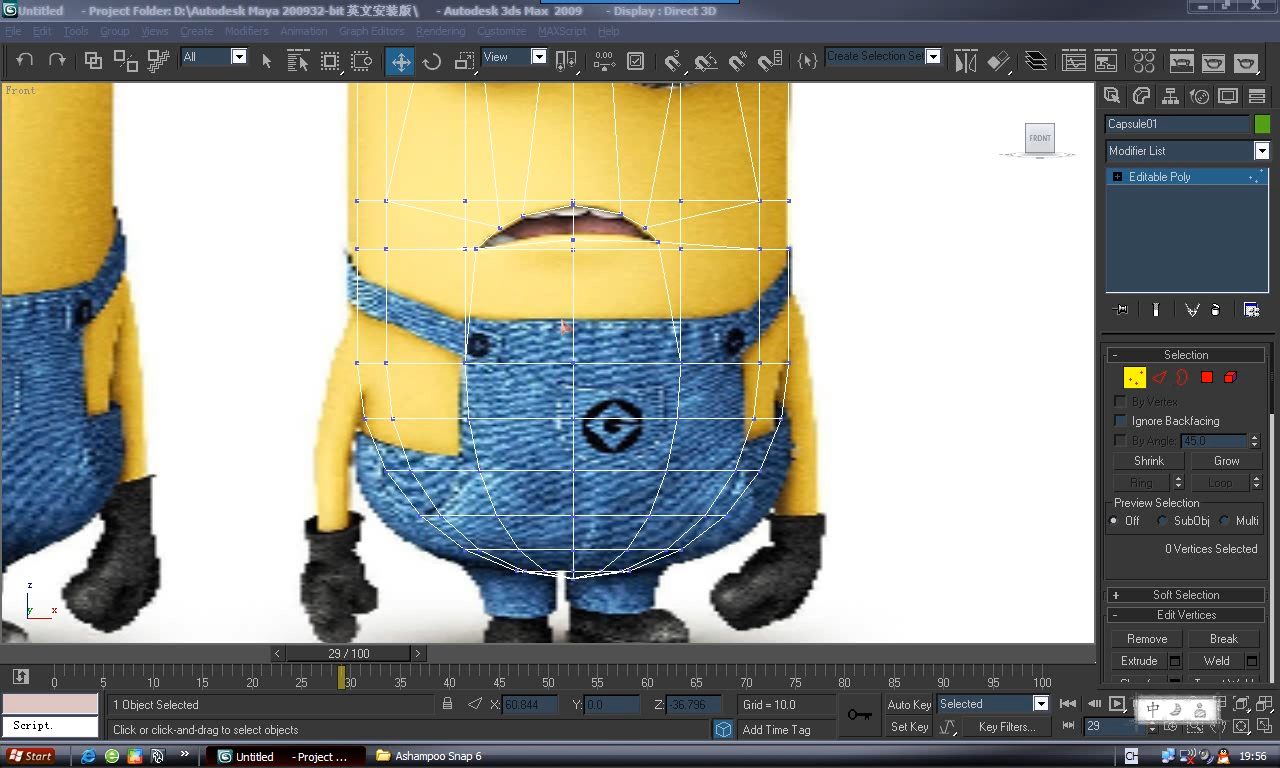Viewport: 1280px width, 768px height.
Task: Open the Graph Editors menu
Action: tap(371, 31)
